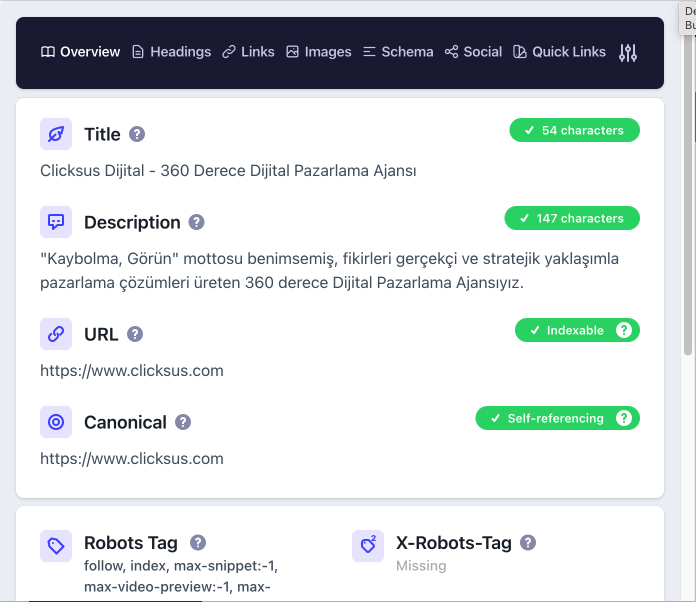Click help icon next to Title

point(137,134)
